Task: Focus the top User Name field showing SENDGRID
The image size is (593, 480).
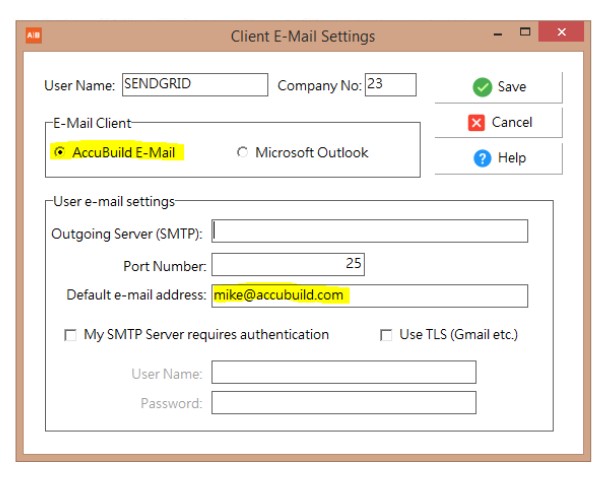Action: pyautogui.click(x=195, y=85)
